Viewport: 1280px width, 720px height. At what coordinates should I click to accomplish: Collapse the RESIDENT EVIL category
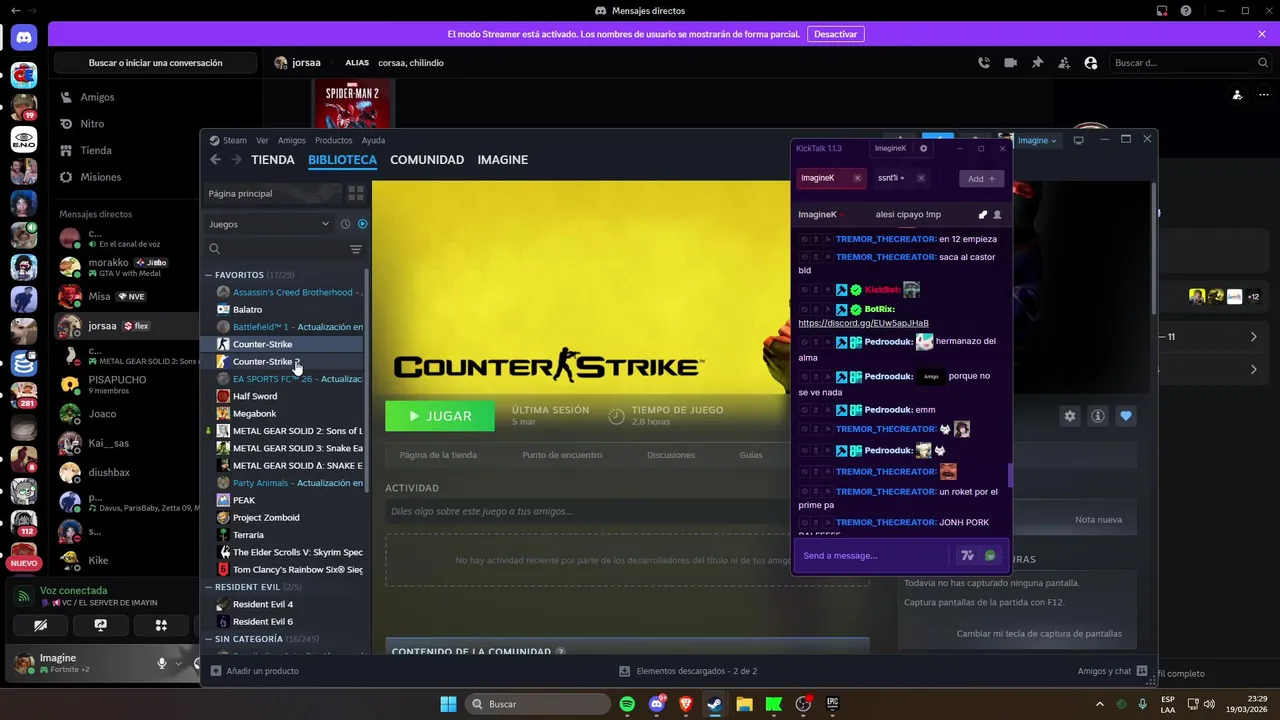[x=209, y=587]
